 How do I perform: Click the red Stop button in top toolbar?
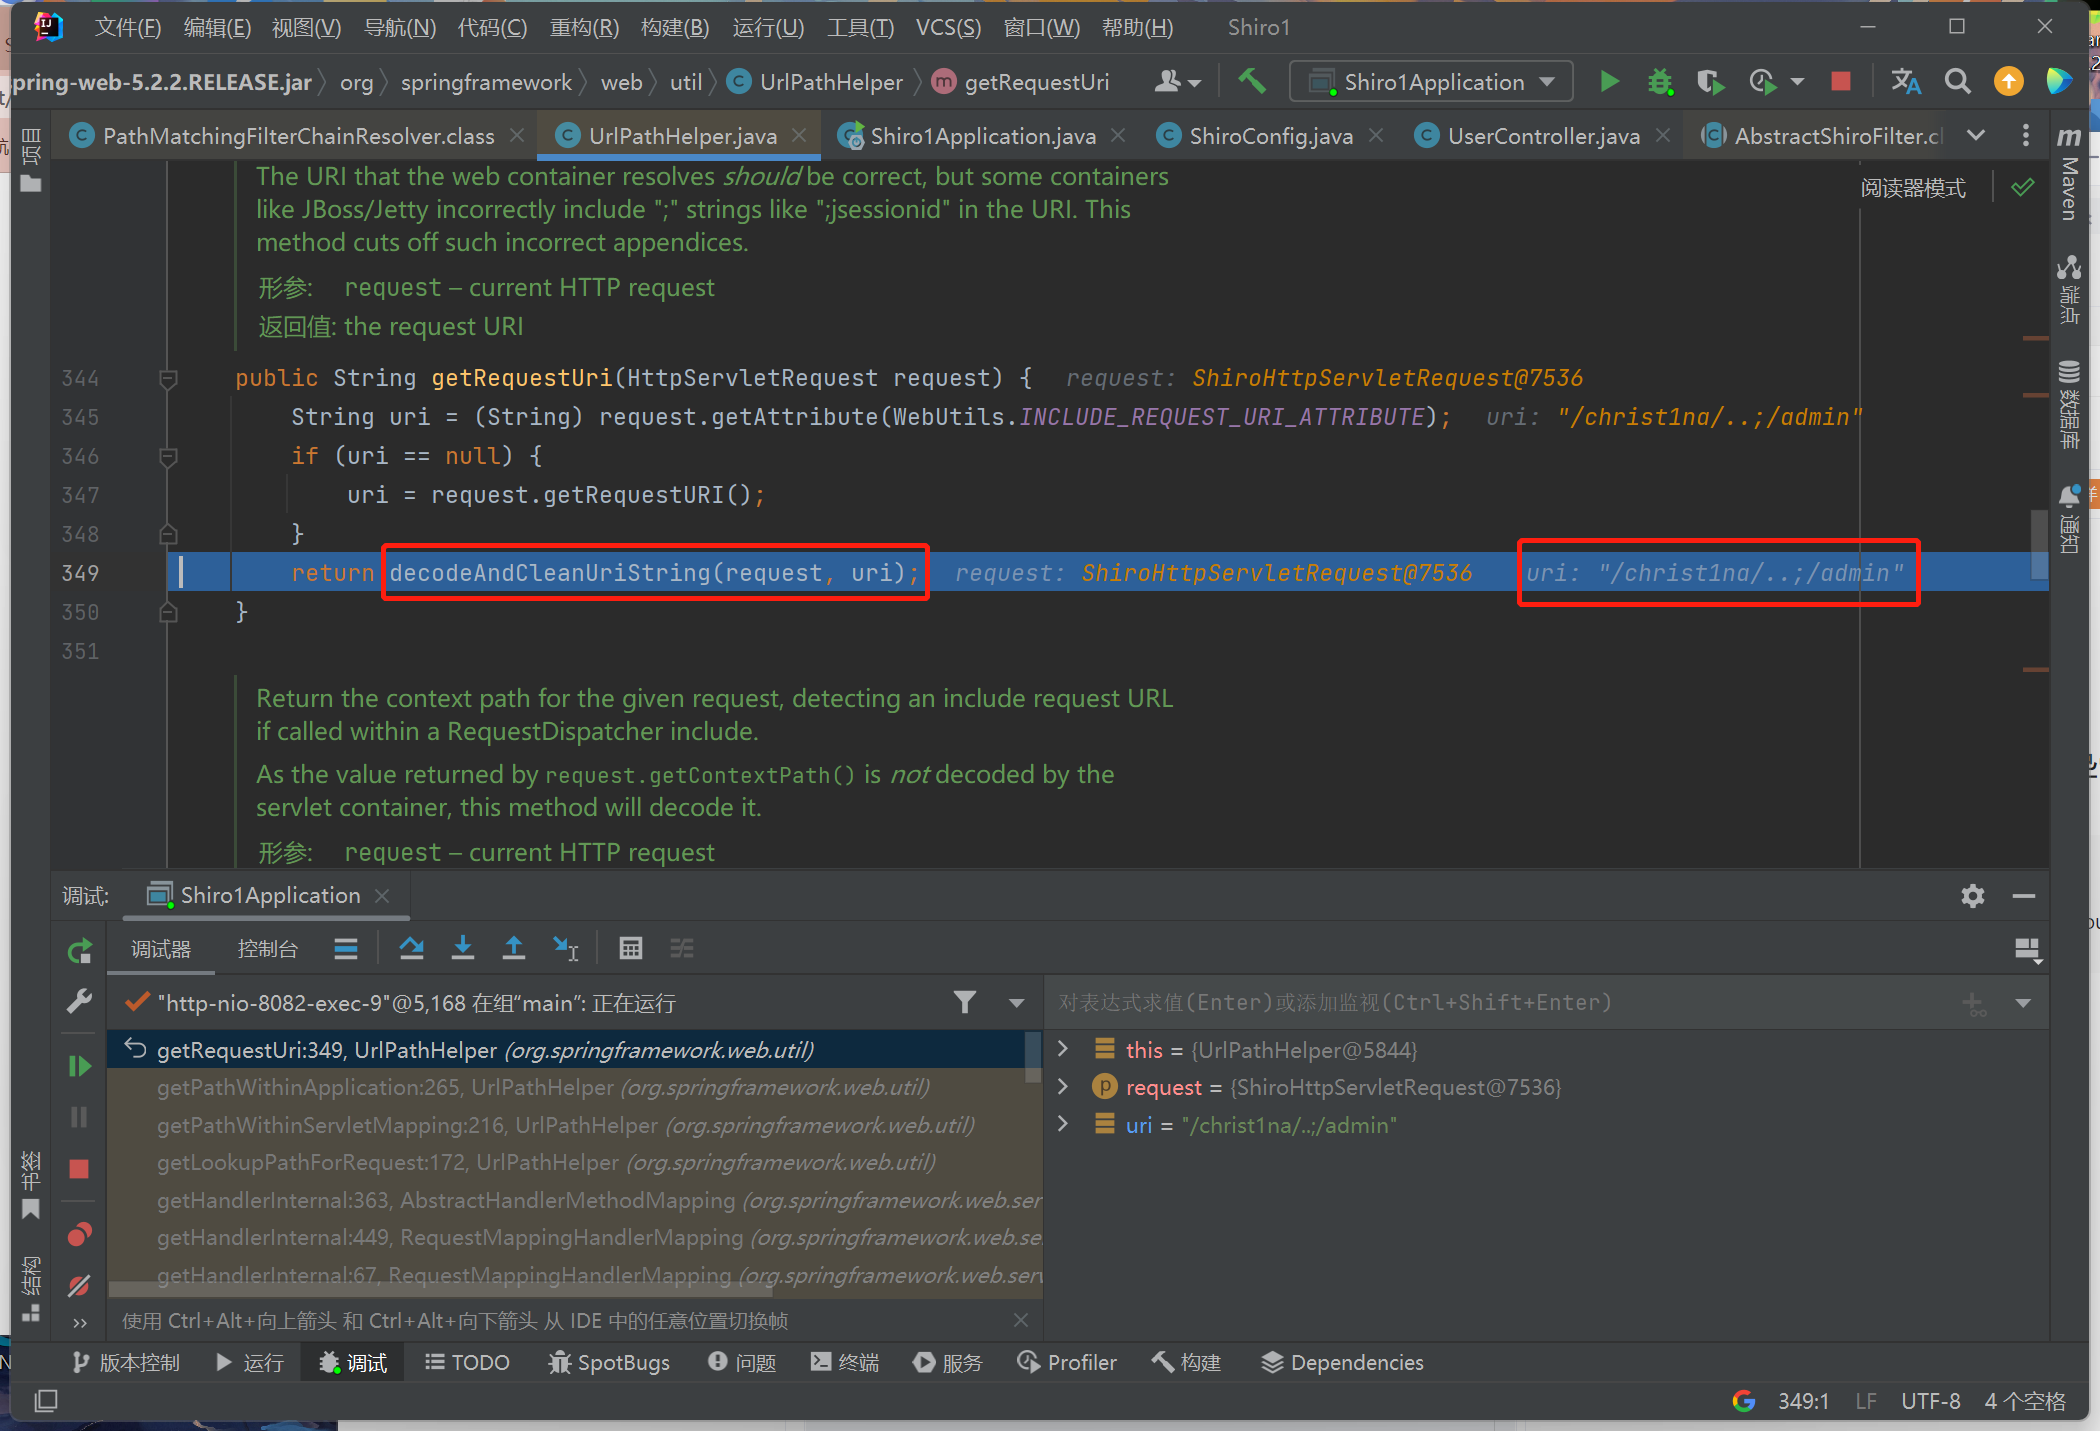pyautogui.click(x=1840, y=82)
